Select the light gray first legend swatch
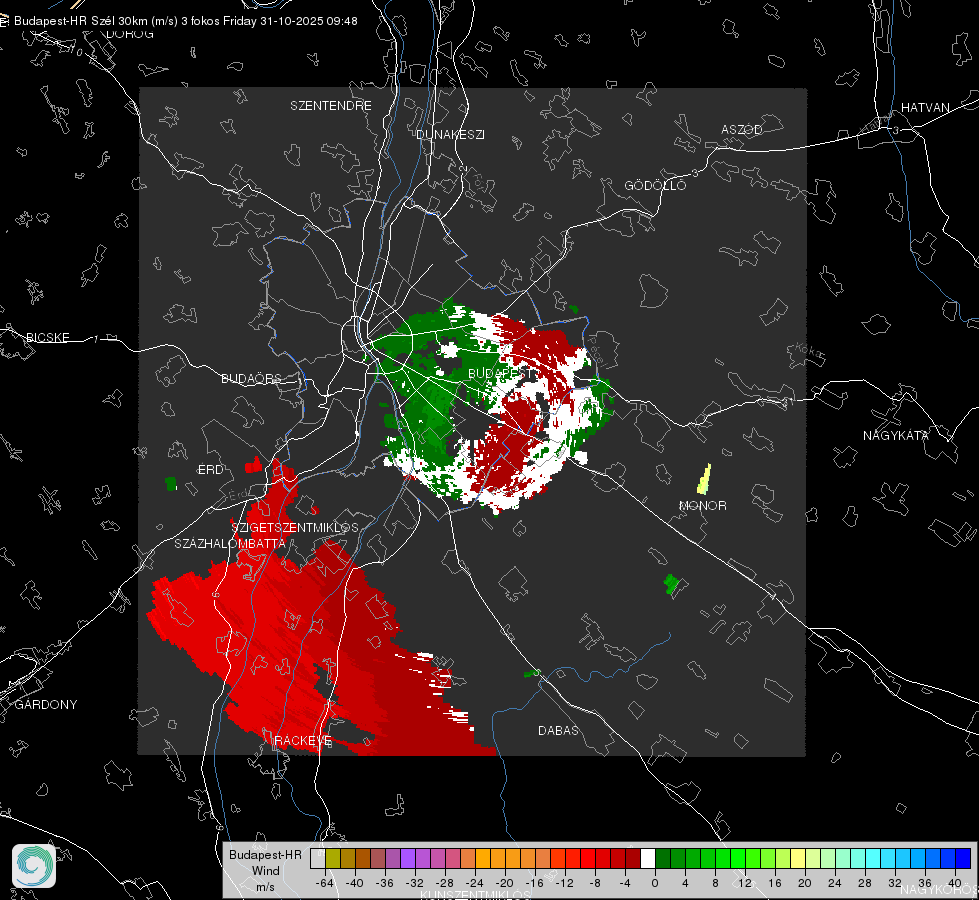Screen dimensions: 979x900 coord(318,858)
